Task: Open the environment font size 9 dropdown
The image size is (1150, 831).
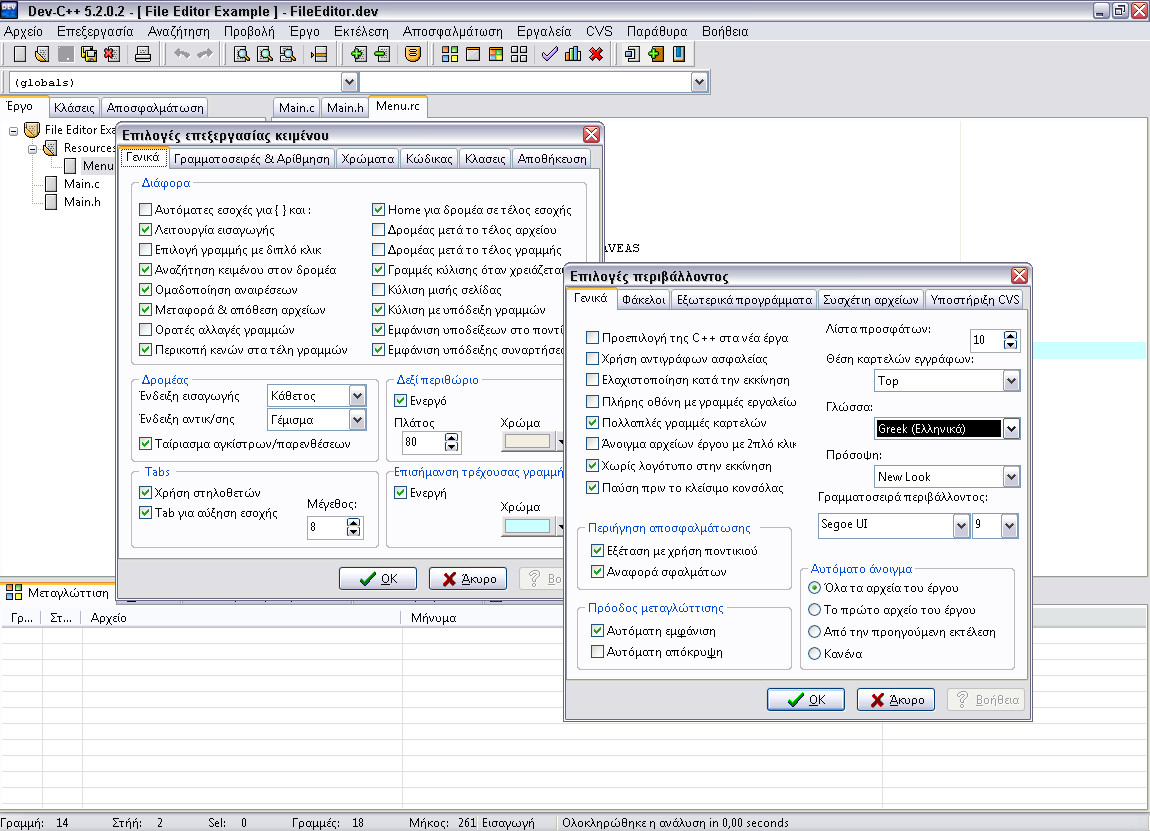Action: point(1009,525)
